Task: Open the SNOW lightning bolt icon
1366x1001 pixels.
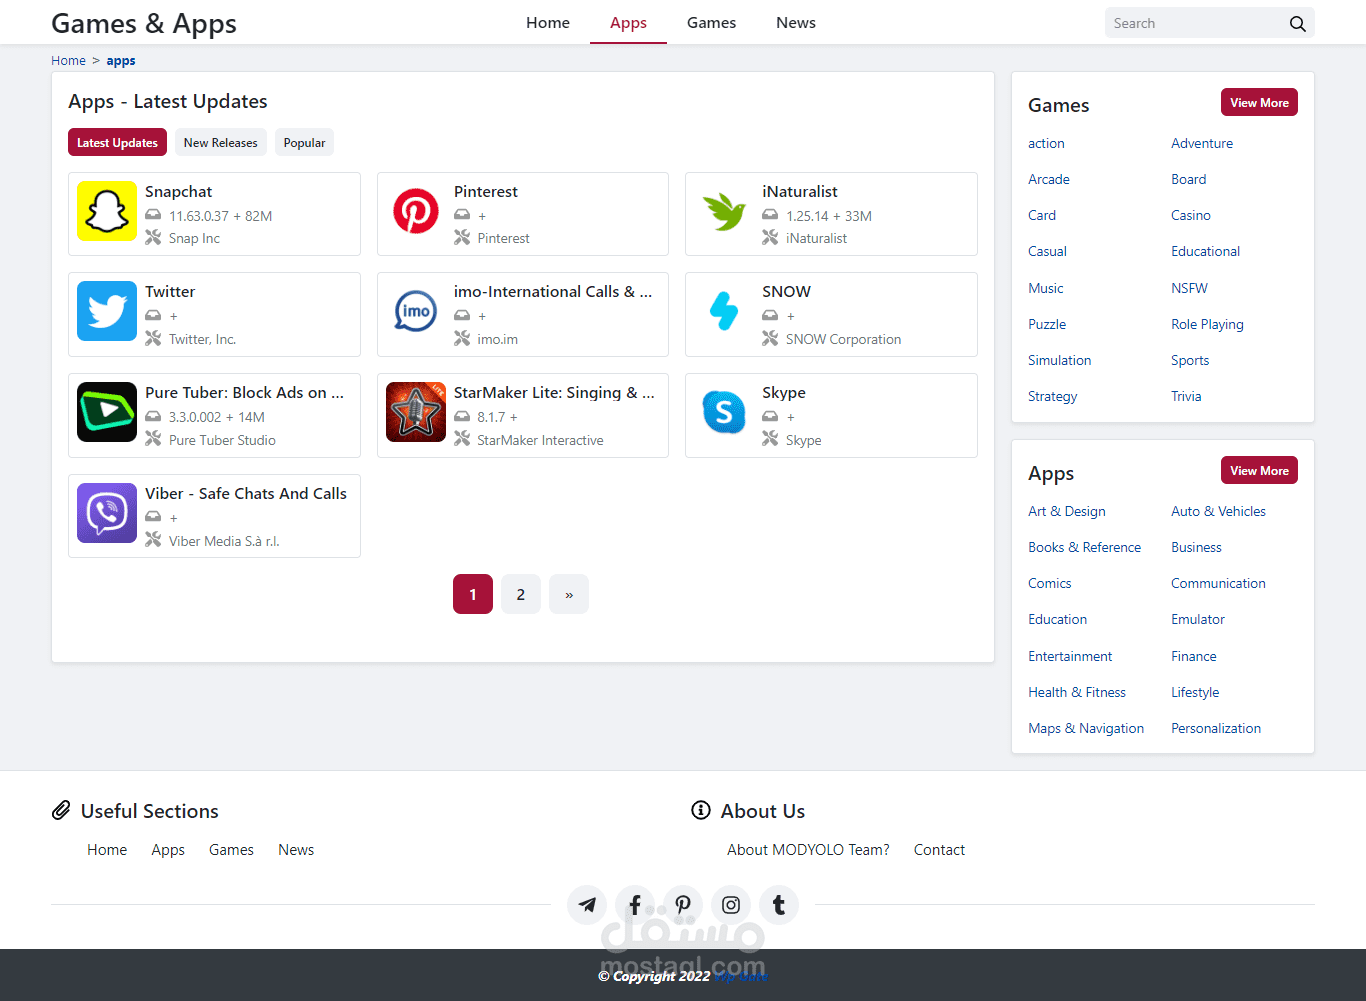Action: pyautogui.click(x=724, y=311)
